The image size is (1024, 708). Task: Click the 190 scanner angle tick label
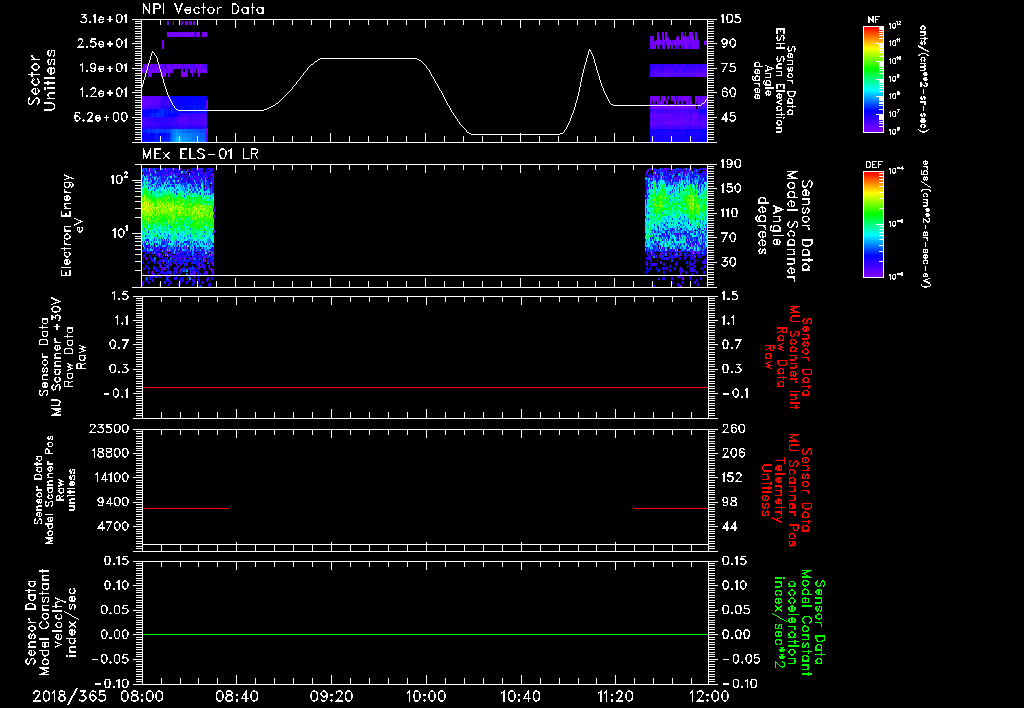pyautogui.click(x=732, y=164)
